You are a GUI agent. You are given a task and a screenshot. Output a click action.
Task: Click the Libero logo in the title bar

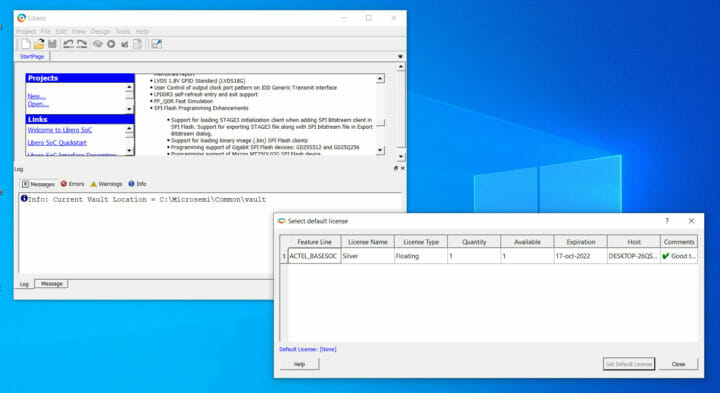(22, 18)
